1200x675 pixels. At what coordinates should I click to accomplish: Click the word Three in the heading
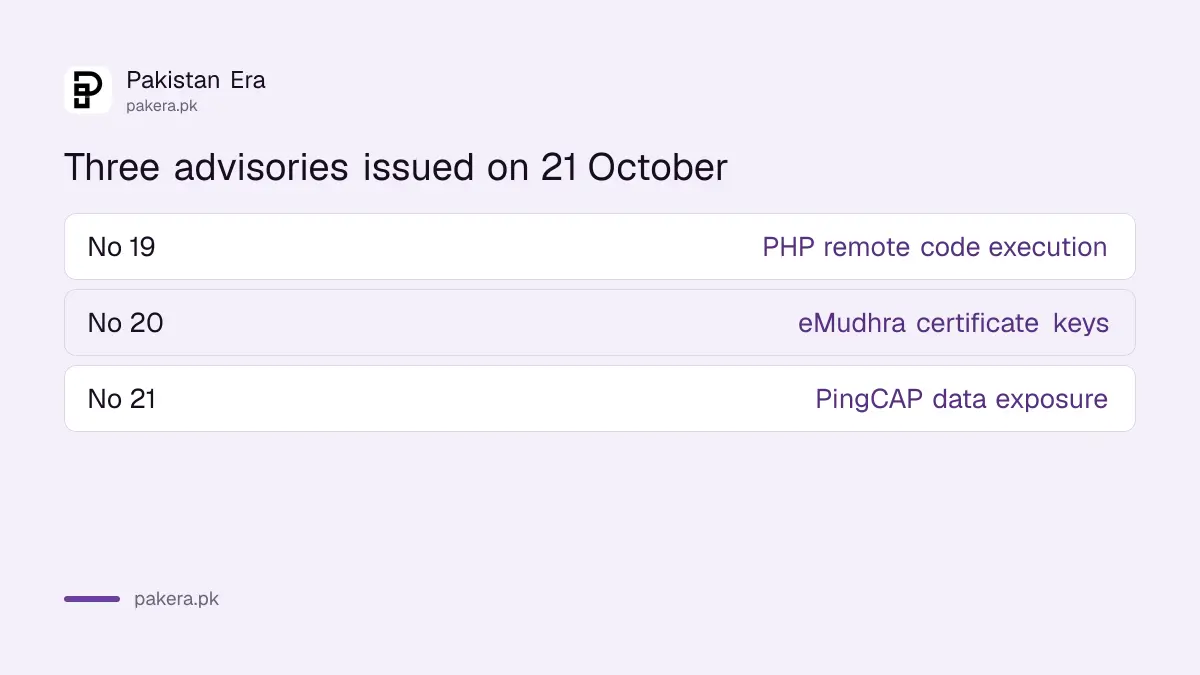point(112,167)
